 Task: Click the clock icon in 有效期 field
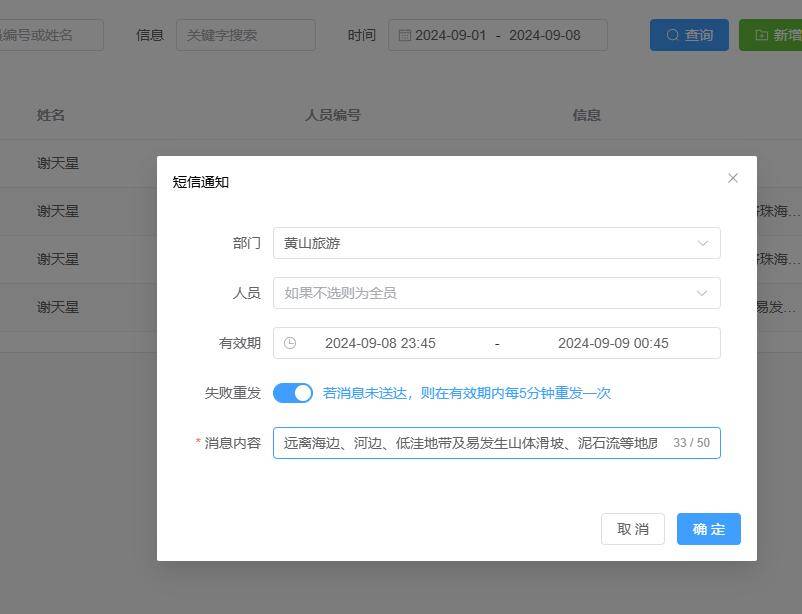pyautogui.click(x=290, y=343)
